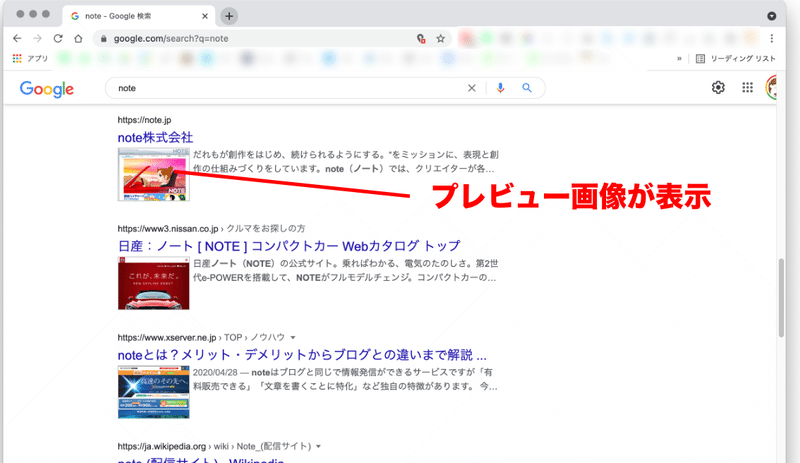Open the Nissan NOTE Web catalog result
Image resolution: width=800 pixels, height=463 pixels.
coord(289,246)
